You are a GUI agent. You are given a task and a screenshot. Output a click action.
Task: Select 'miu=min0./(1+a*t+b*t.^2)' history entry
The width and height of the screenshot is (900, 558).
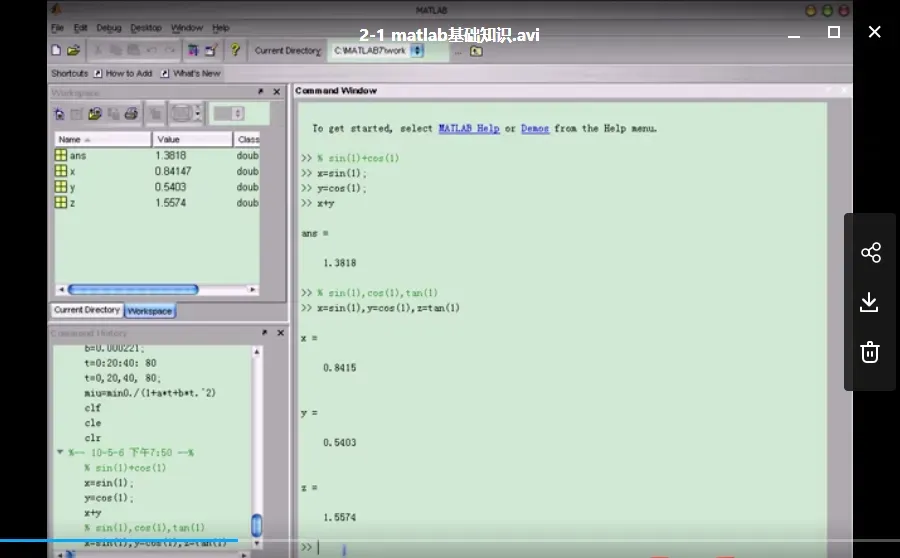pos(150,393)
